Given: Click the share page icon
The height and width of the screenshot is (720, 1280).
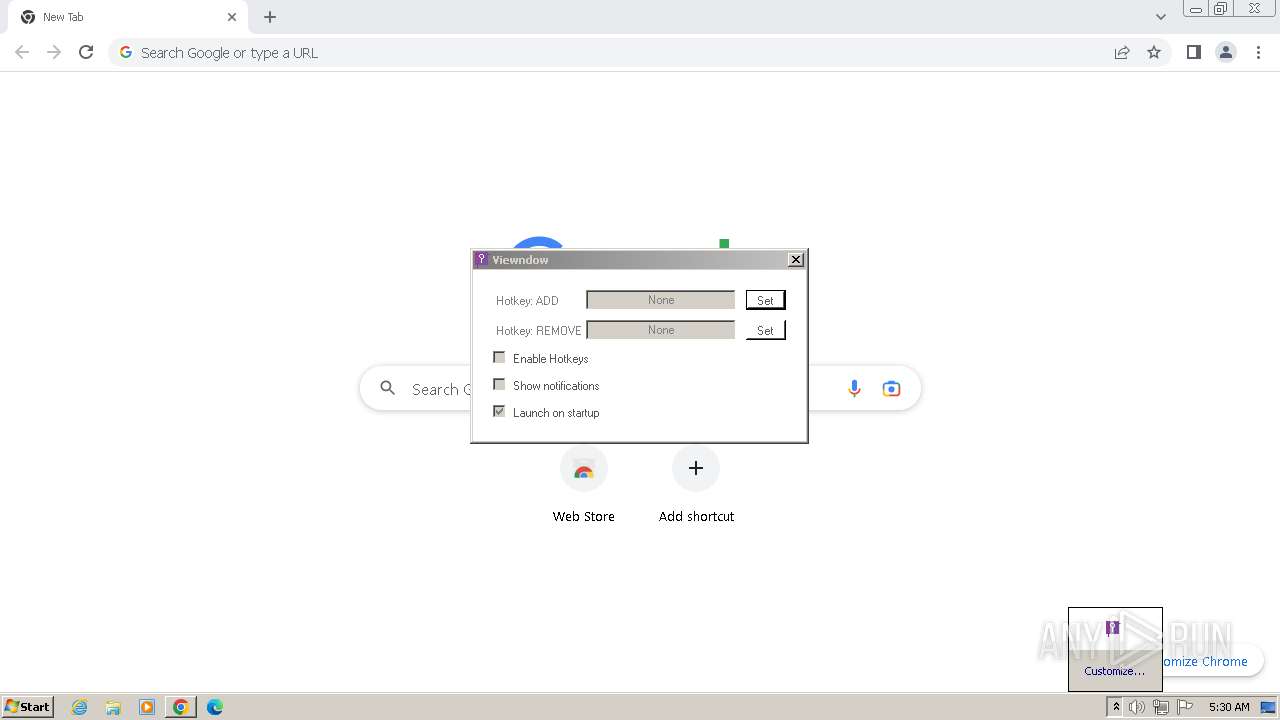Looking at the screenshot, I should coord(1122,52).
